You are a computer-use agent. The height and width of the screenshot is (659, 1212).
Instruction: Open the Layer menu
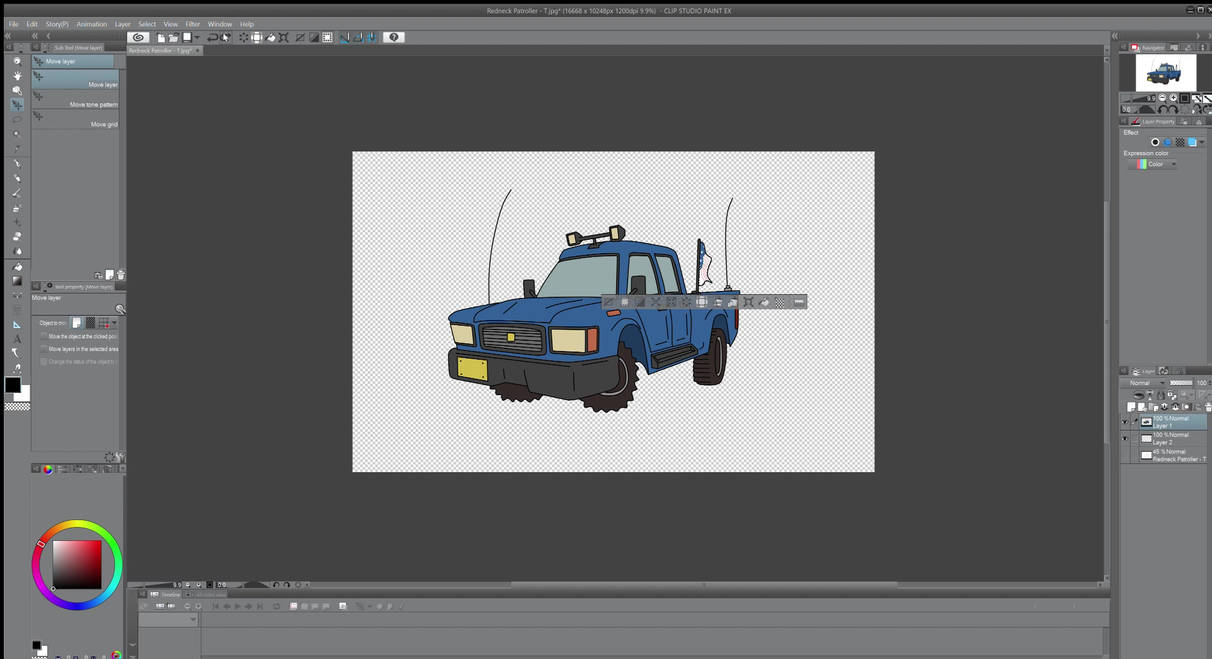(122, 24)
